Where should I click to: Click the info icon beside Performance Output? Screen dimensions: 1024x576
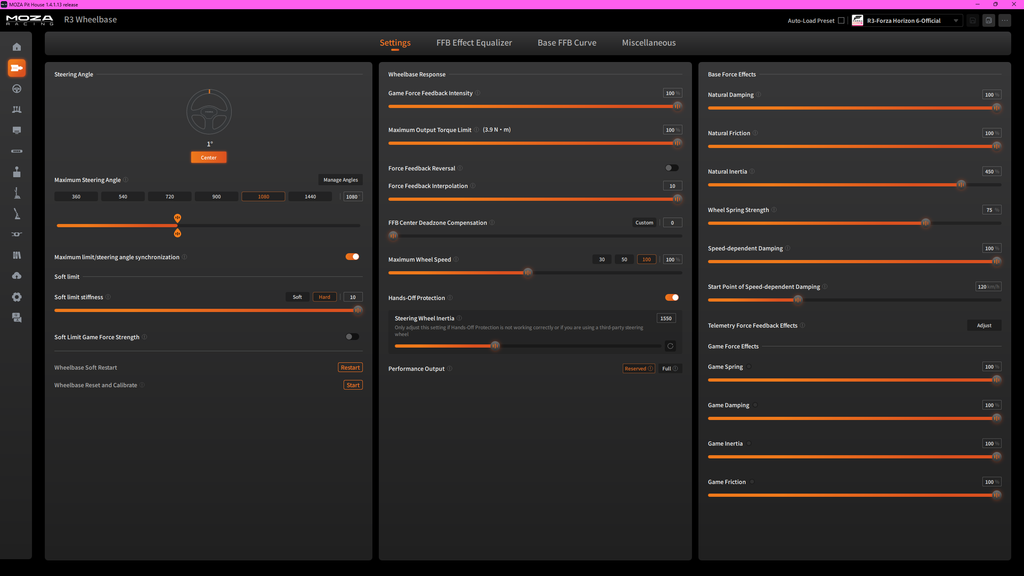450,368
